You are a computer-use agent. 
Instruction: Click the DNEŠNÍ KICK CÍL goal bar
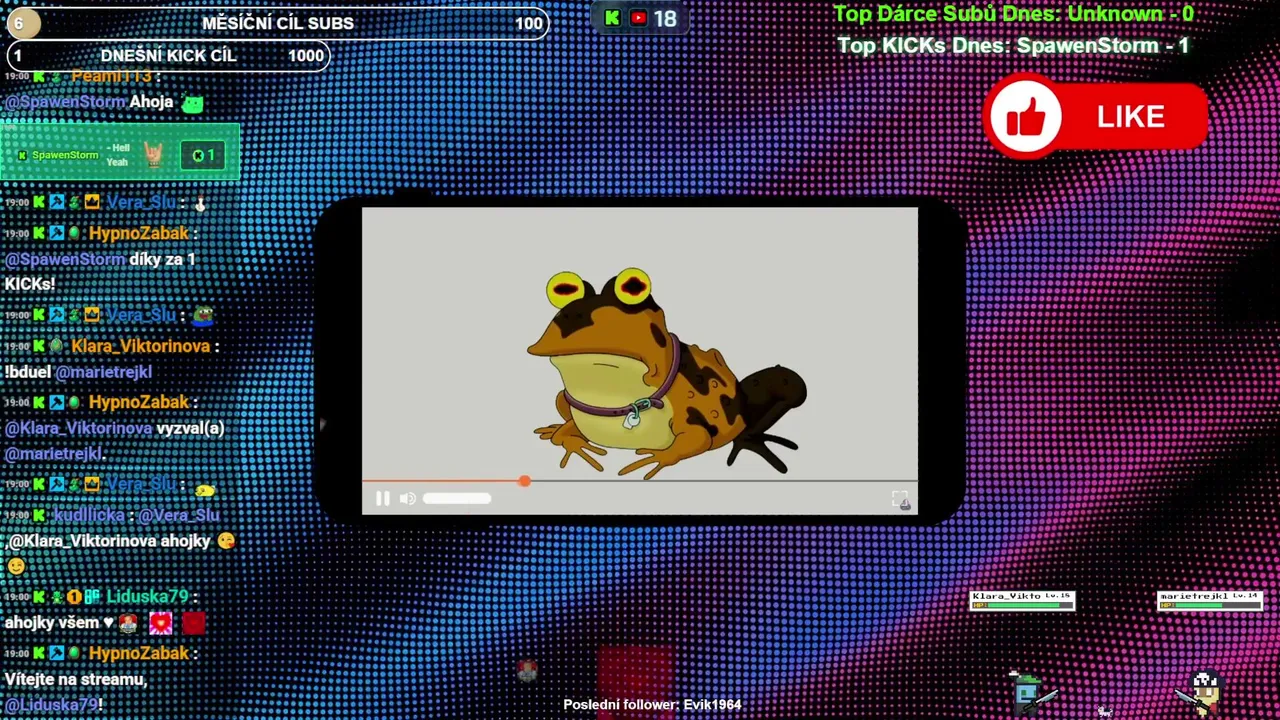(x=168, y=56)
